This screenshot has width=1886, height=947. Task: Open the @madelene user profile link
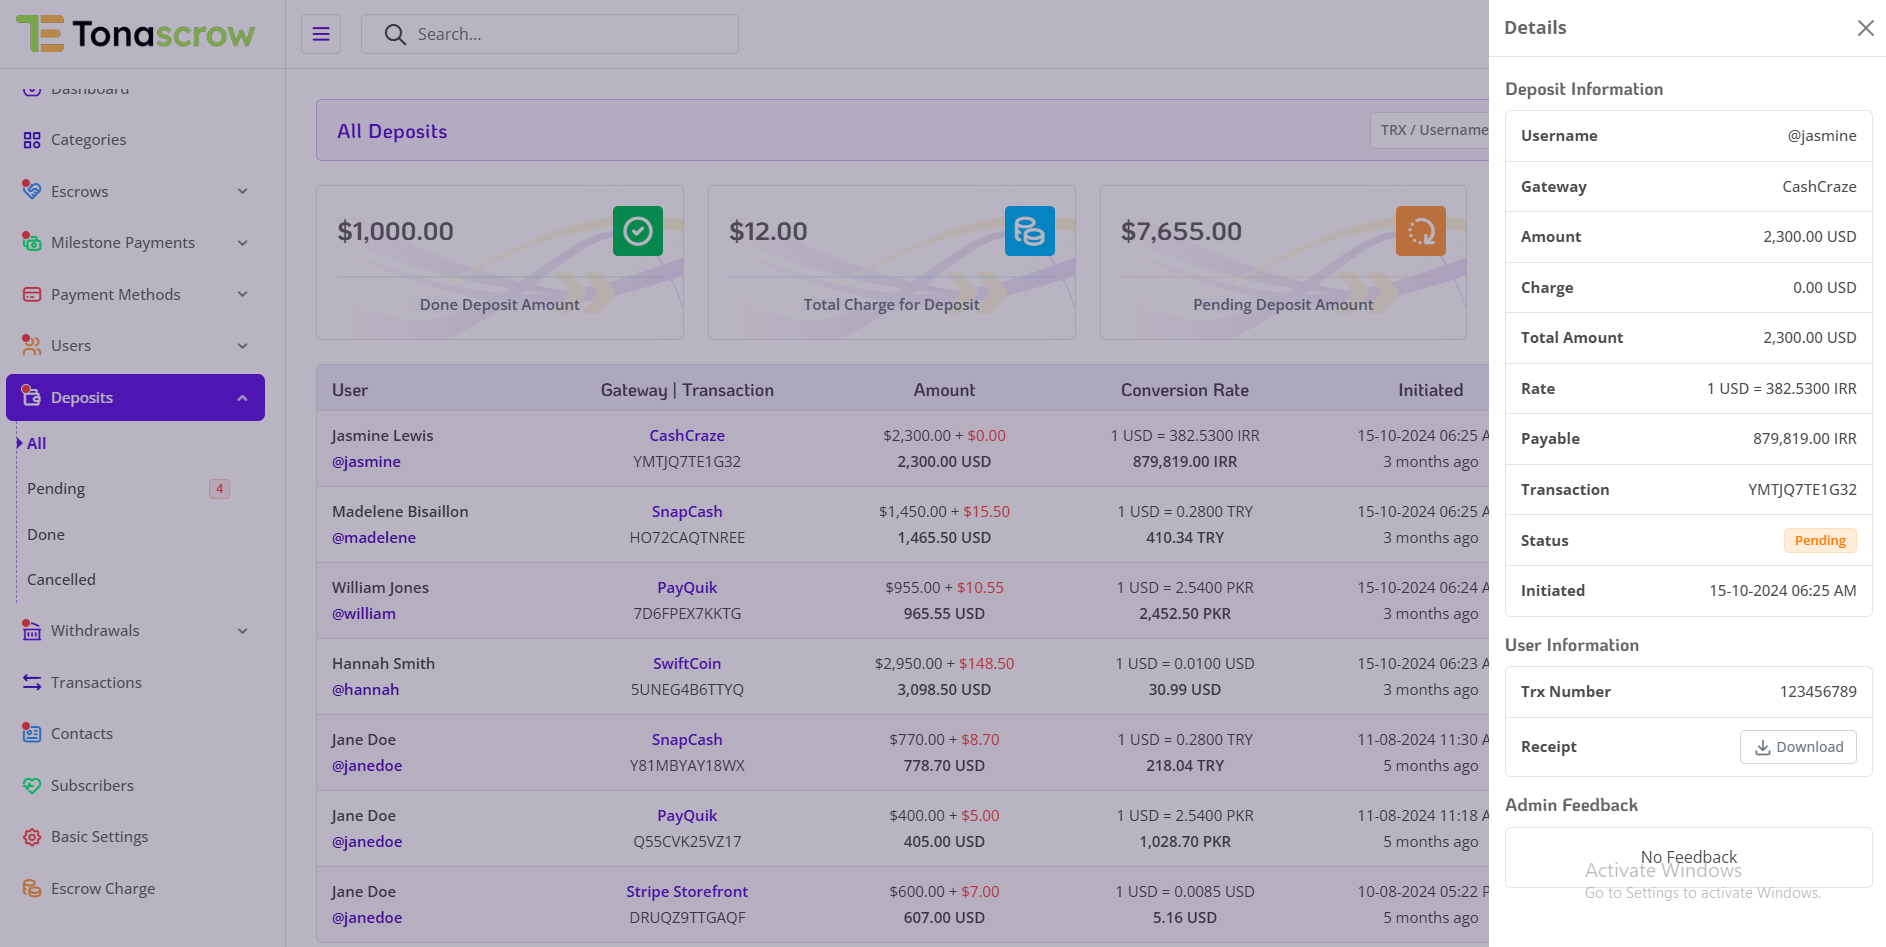click(374, 538)
